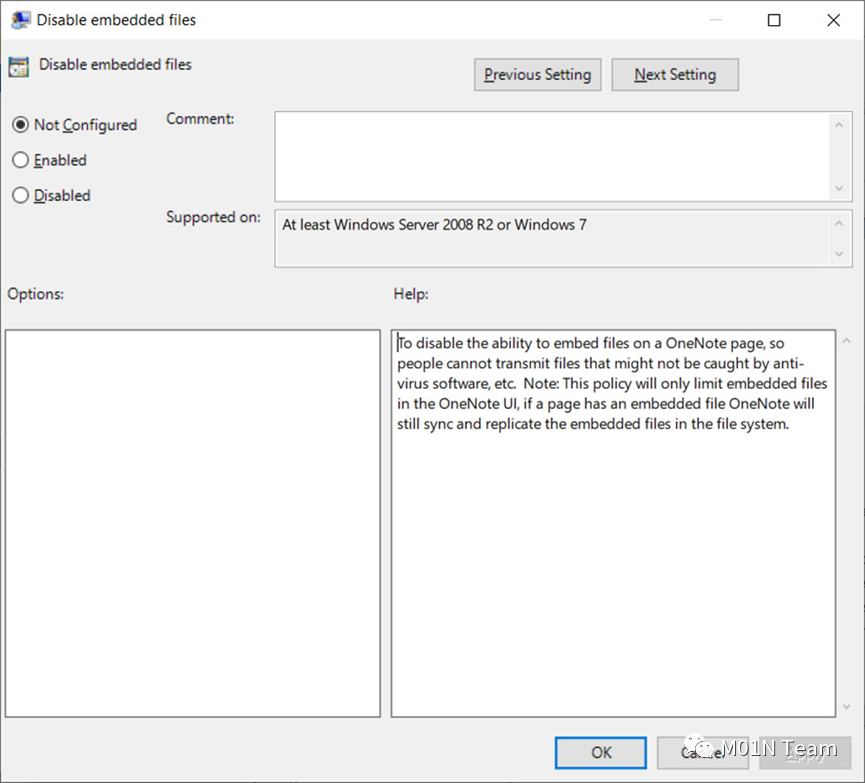Confirm with the OK button
This screenshot has height=783, width=865.
coord(601,753)
